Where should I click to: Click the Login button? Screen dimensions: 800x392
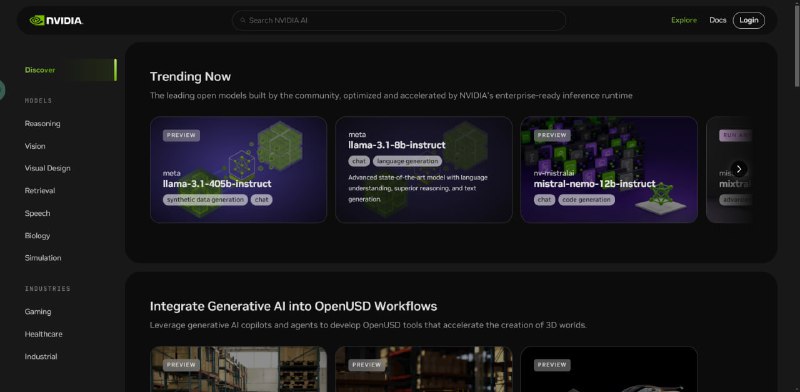(x=748, y=20)
